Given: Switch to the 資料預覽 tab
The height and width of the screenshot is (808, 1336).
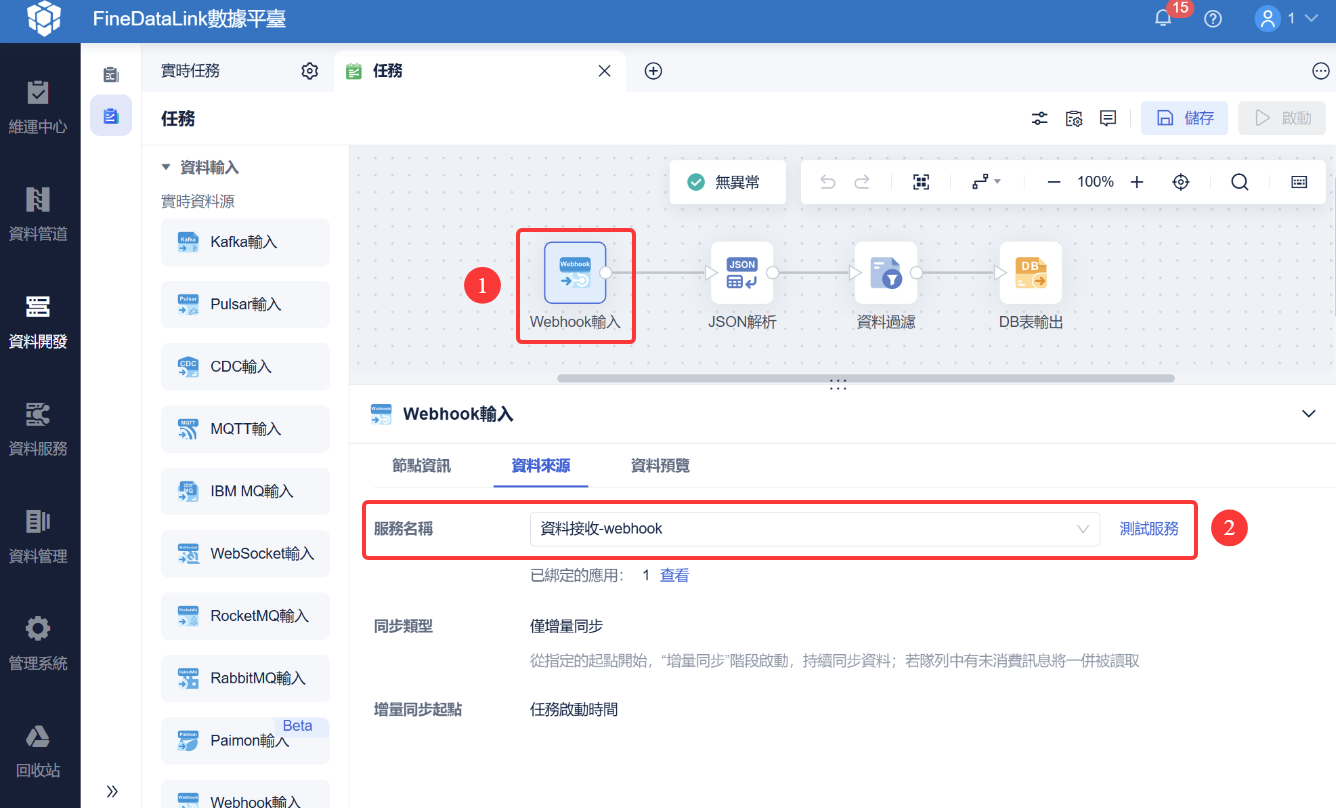Looking at the screenshot, I should tap(660, 466).
